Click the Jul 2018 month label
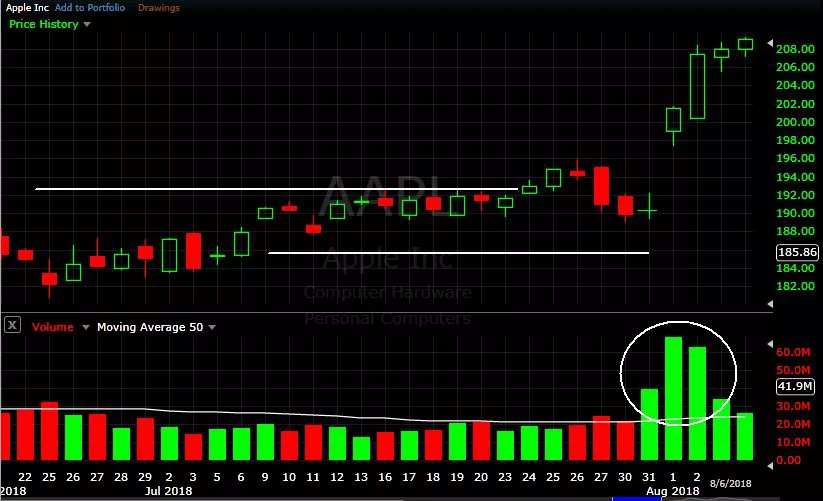 (x=168, y=491)
